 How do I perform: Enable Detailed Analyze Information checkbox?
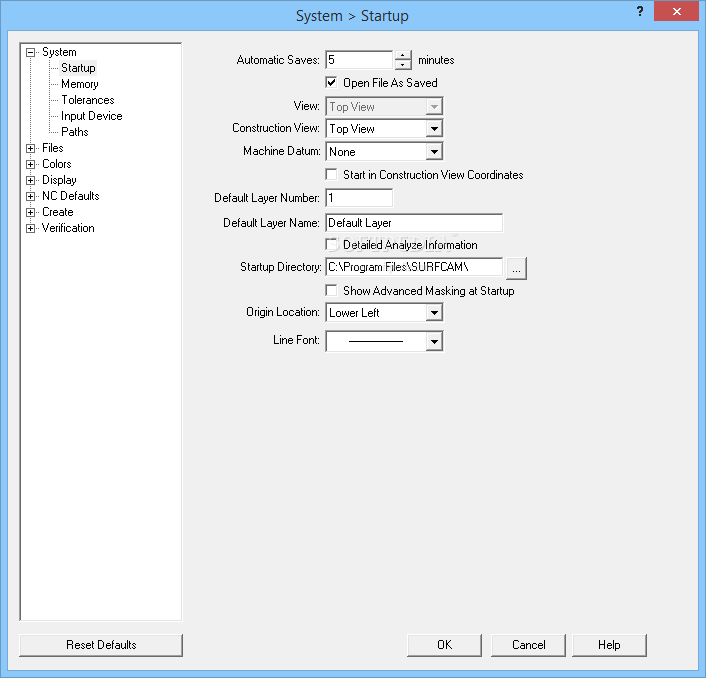(x=331, y=244)
